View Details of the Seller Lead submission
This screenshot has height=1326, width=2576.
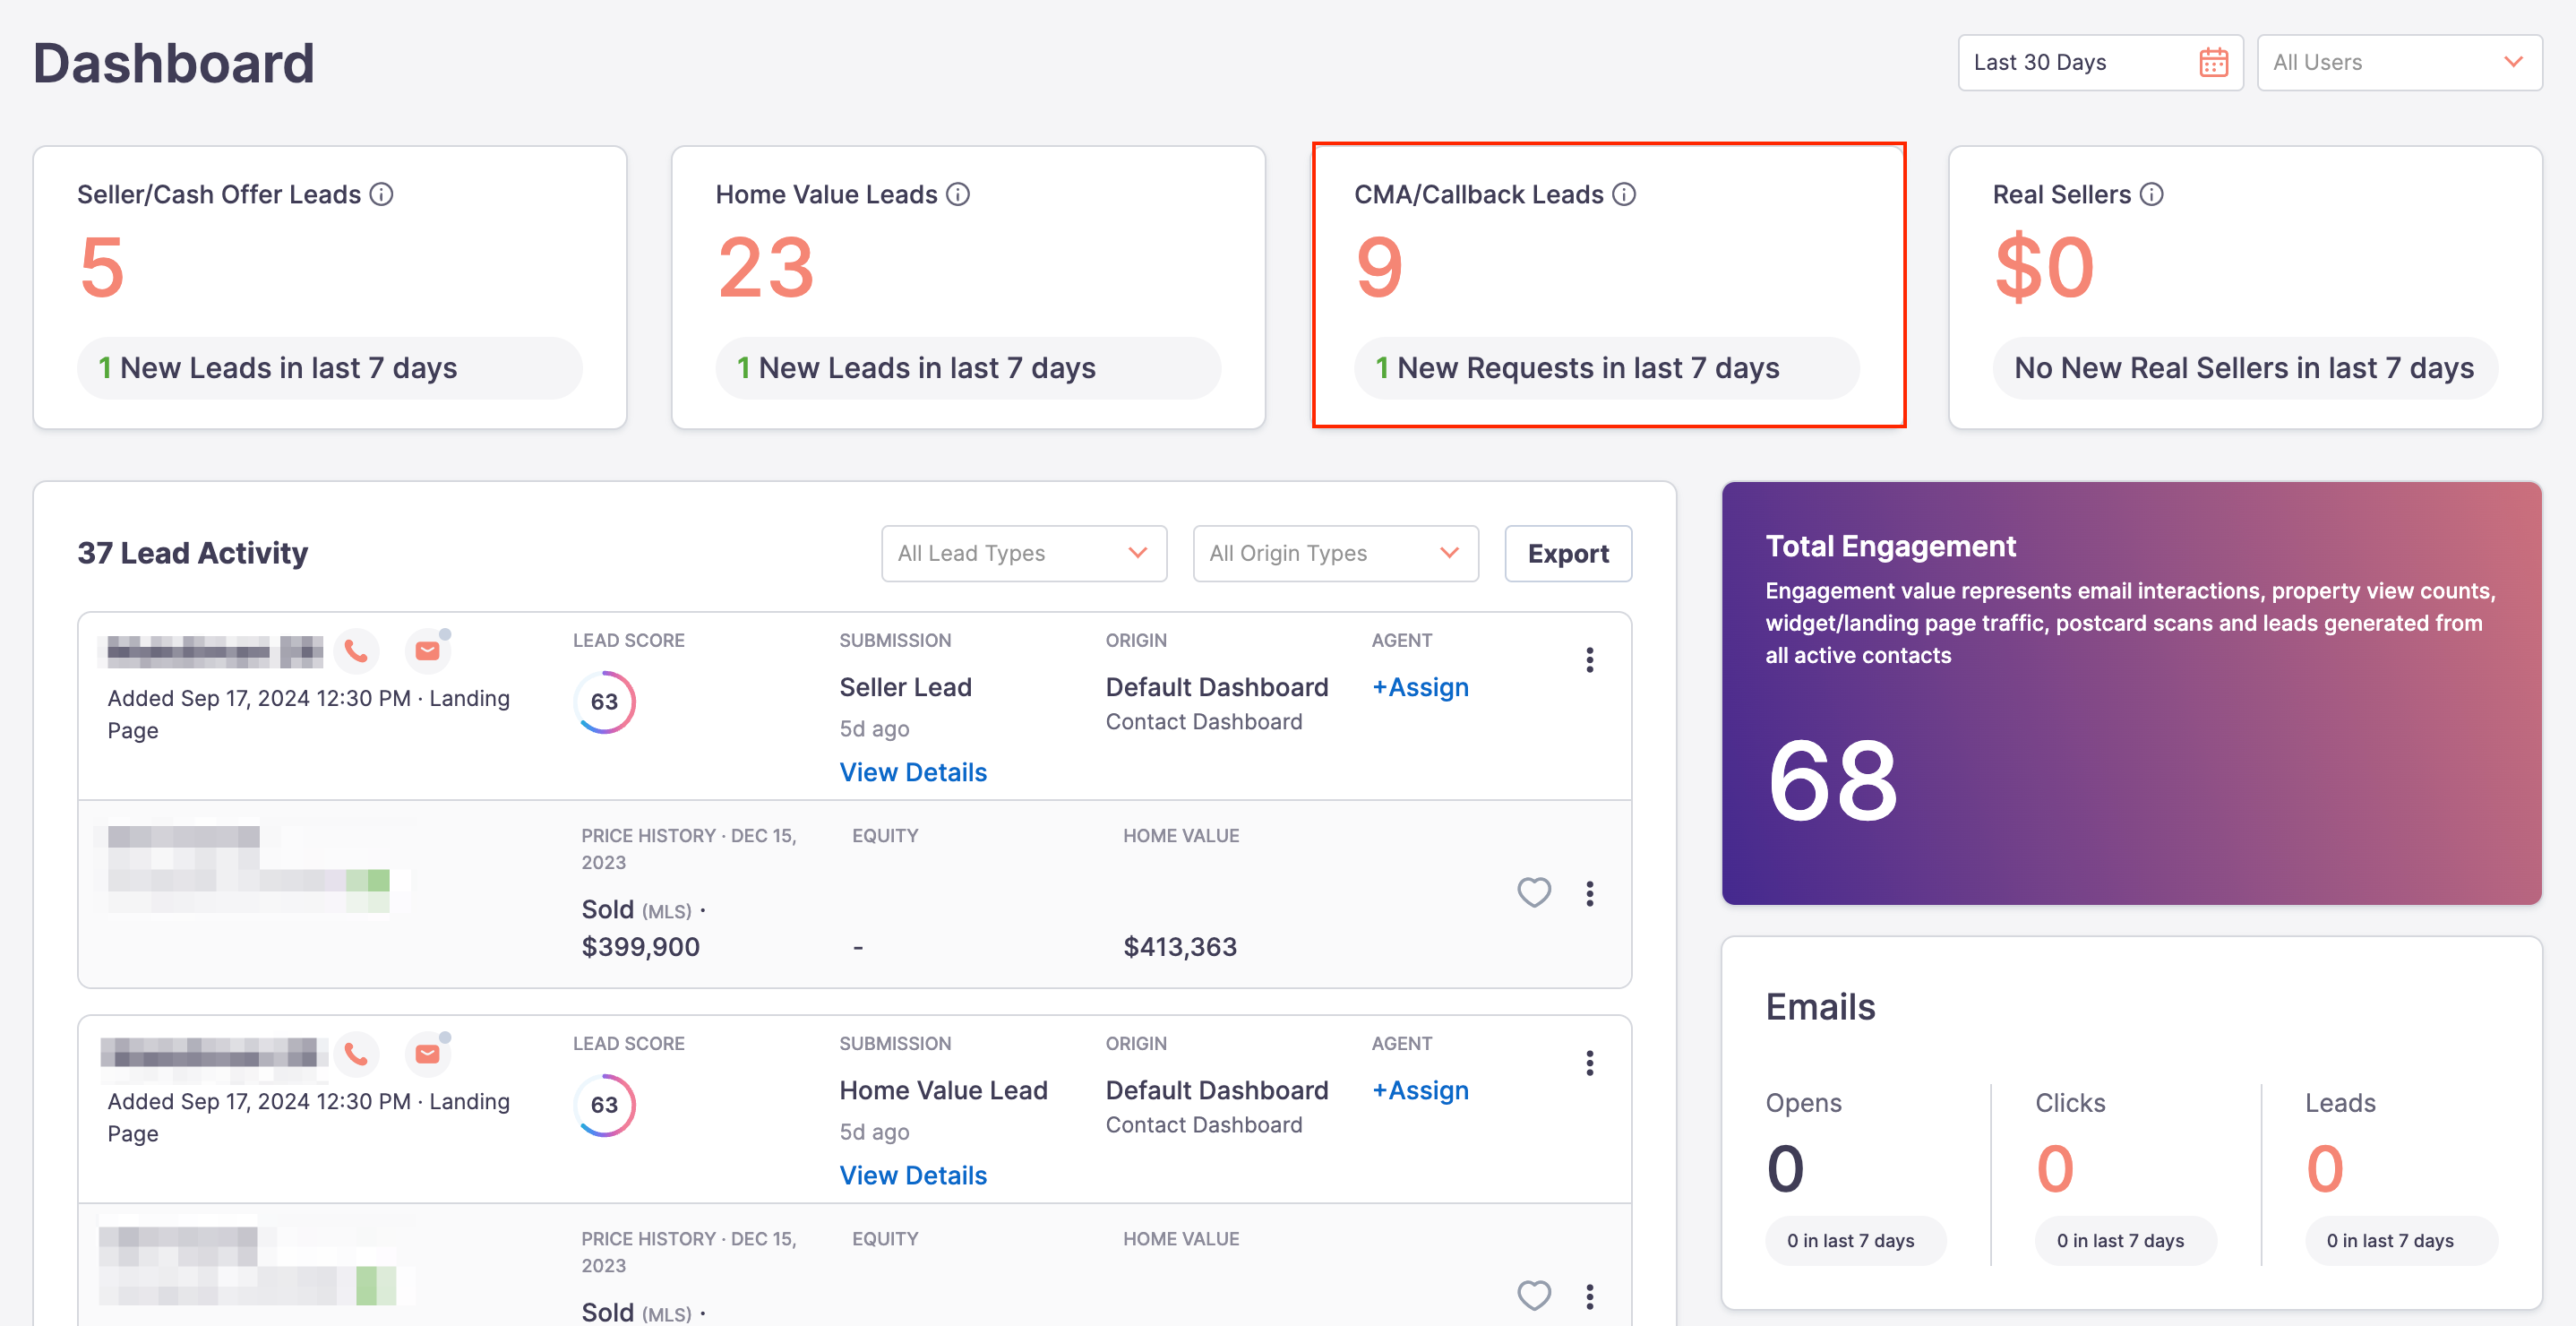click(x=912, y=772)
